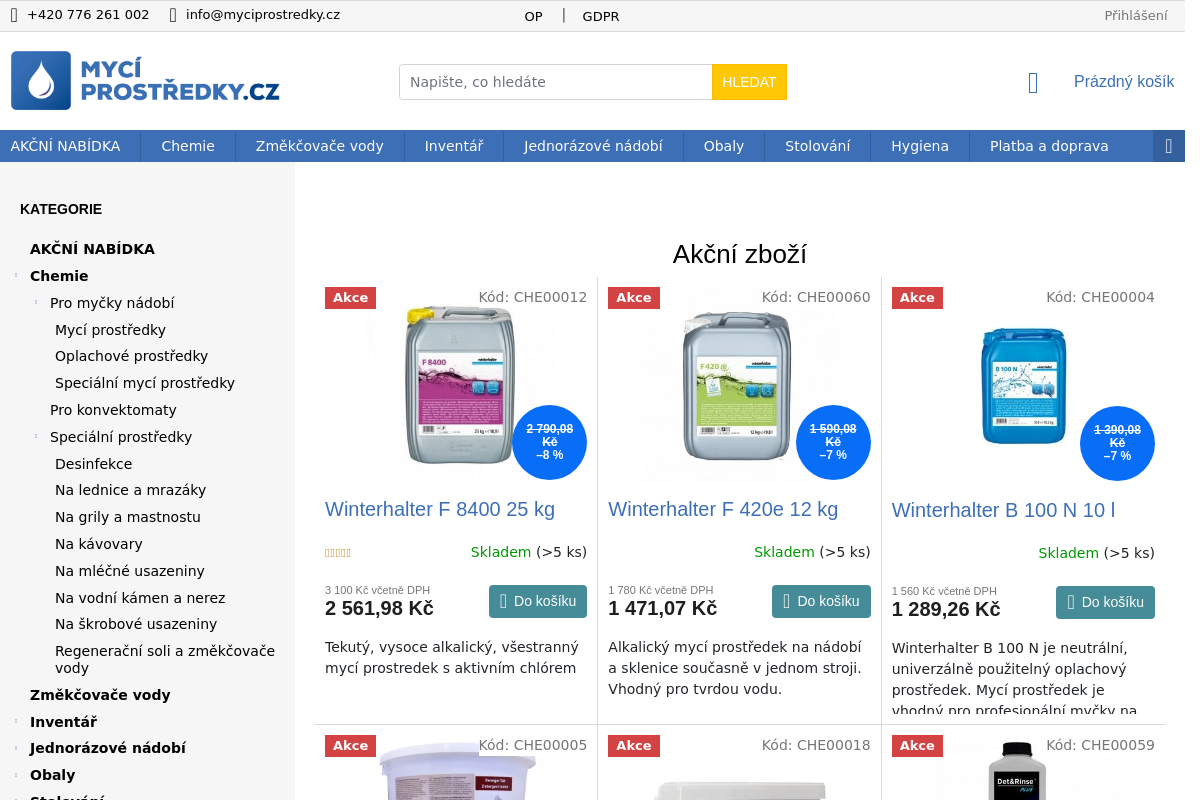Image resolution: width=1200 pixels, height=800 pixels.
Task: Select Mycí prostředky in the sidebar
Action: click(x=110, y=330)
